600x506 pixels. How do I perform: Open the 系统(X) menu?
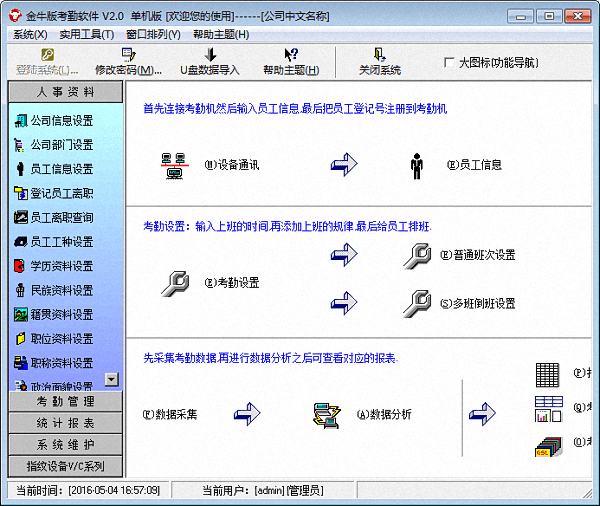click(x=30, y=34)
